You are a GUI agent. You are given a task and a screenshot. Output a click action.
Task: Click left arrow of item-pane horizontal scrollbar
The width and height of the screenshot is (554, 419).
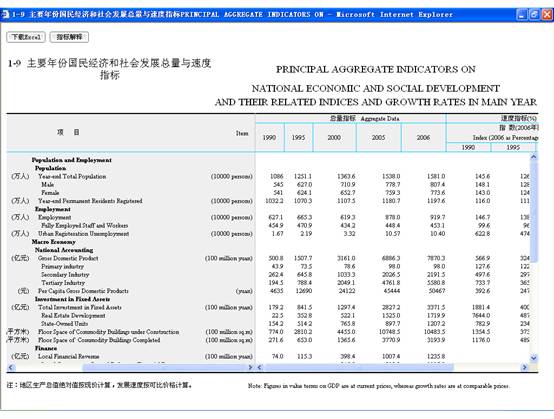[x=11, y=367]
